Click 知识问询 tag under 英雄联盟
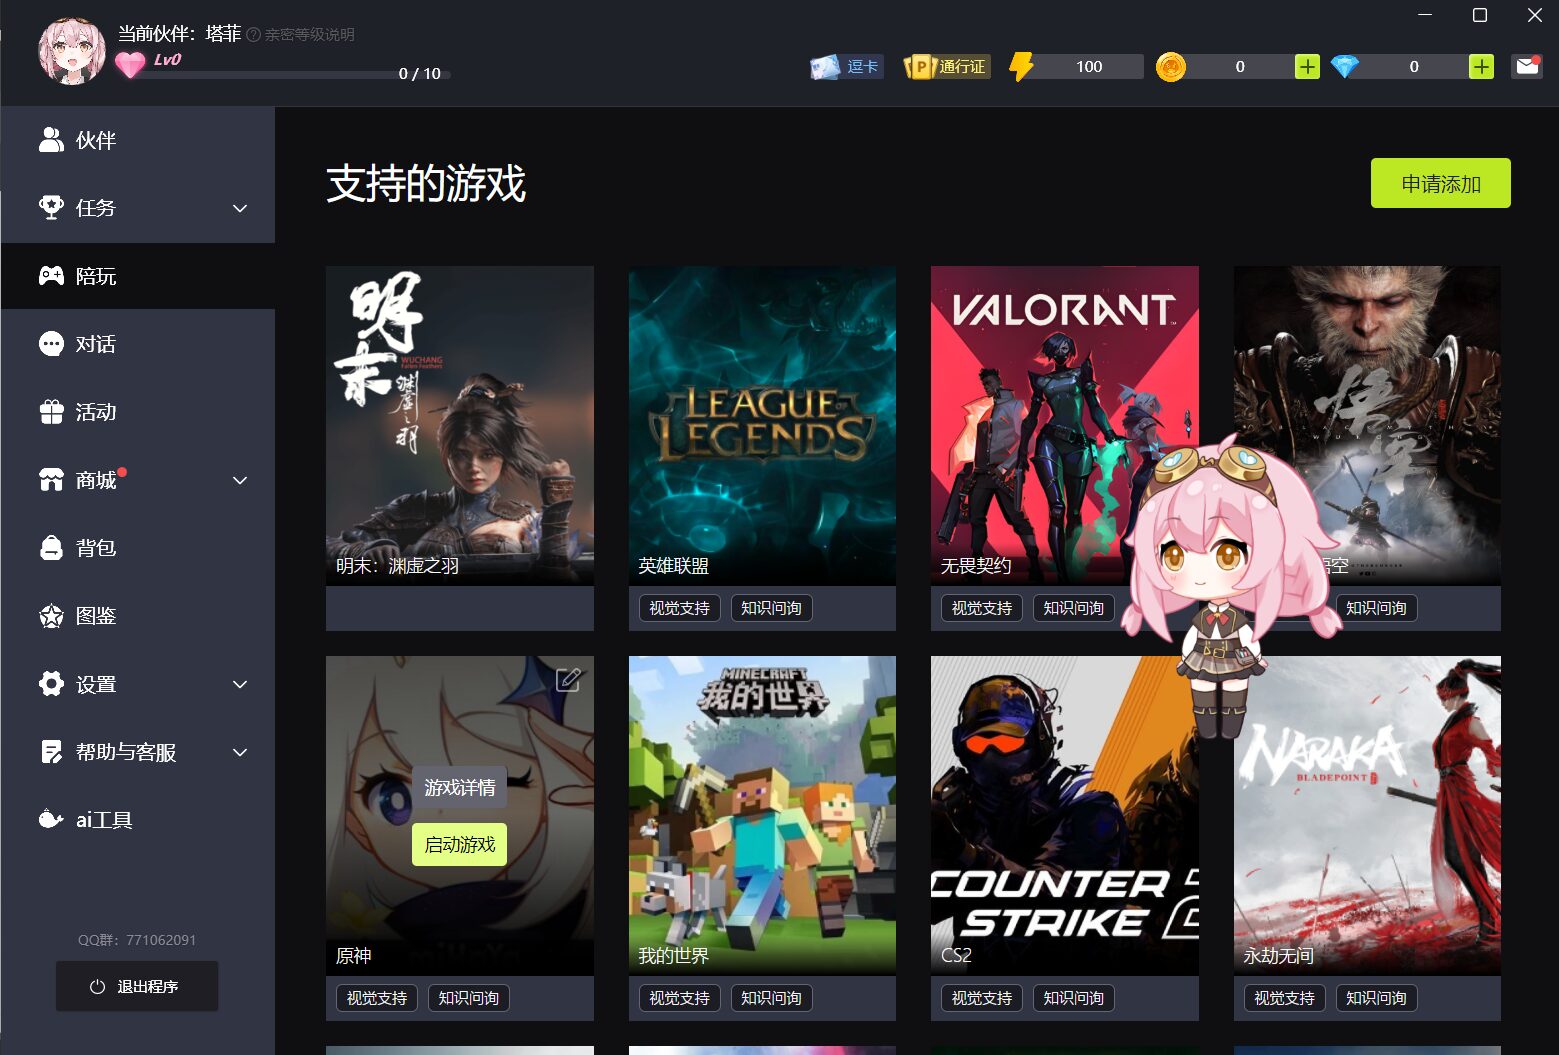The width and height of the screenshot is (1559, 1055). [x=771, y=608]
